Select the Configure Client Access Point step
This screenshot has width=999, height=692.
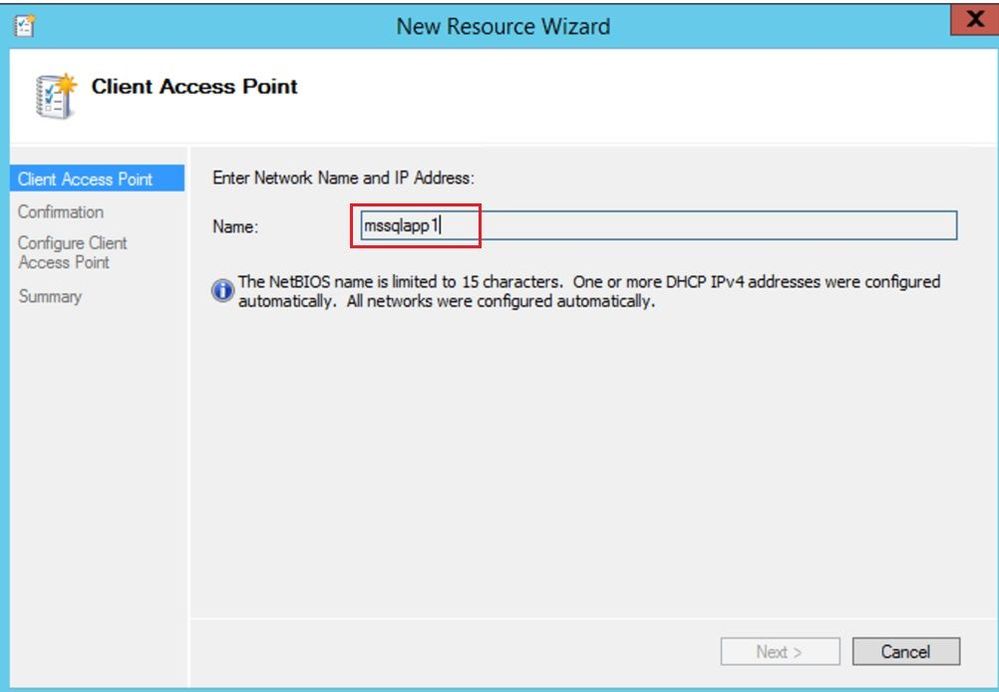coord(73,252)
